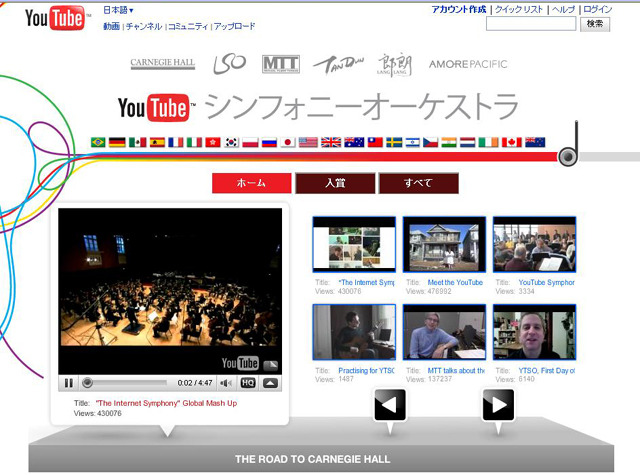This screenshot has height=475, width=640.
Task: Select the Brazil flag icon
Action: (98, 142)
